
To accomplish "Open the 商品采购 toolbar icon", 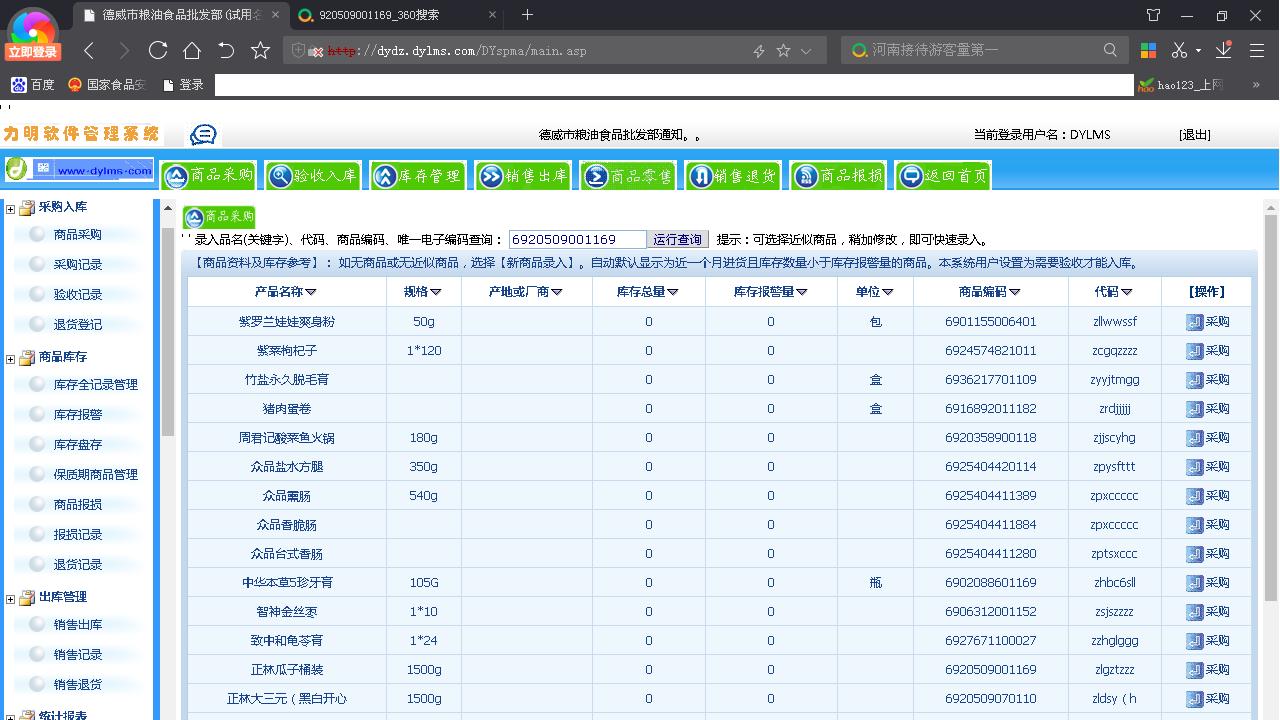I will tap(208, 174).
